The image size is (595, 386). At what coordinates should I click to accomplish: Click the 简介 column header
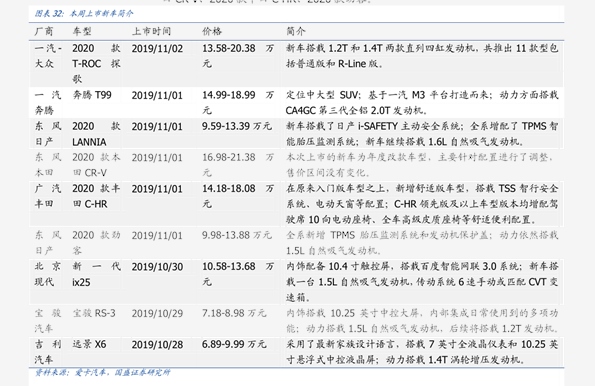[x=296, y=31]
